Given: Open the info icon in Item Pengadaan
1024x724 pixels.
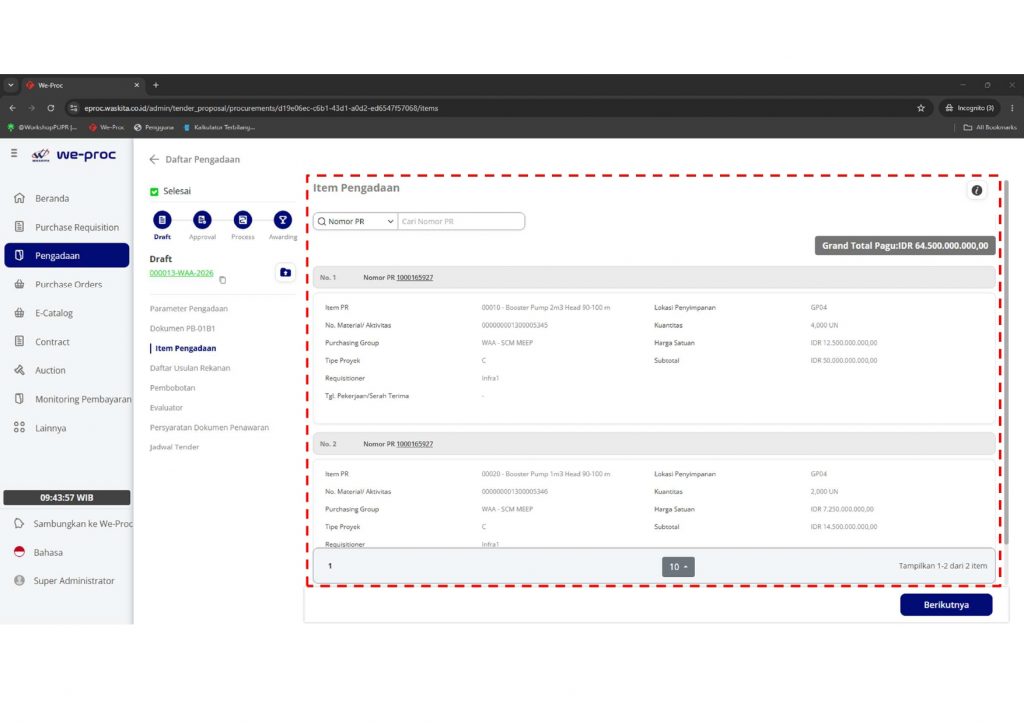Looking at the screenshot, I should tap(976, 191).
